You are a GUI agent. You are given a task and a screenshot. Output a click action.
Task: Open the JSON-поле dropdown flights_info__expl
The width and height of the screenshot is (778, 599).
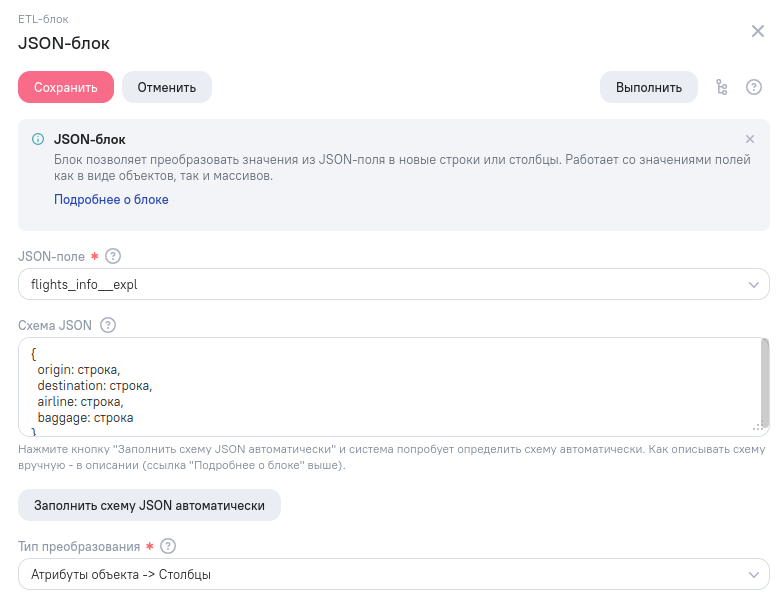pyautogui.click(x=393, y=284)
